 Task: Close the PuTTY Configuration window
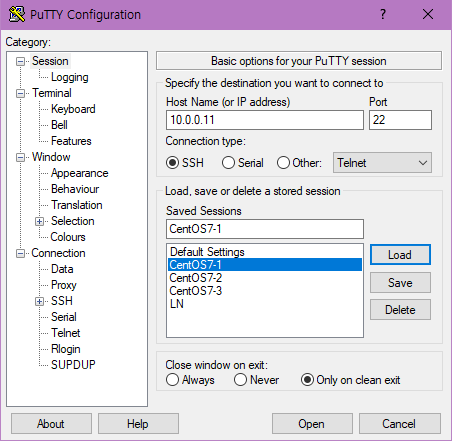(x=428, y=14)
